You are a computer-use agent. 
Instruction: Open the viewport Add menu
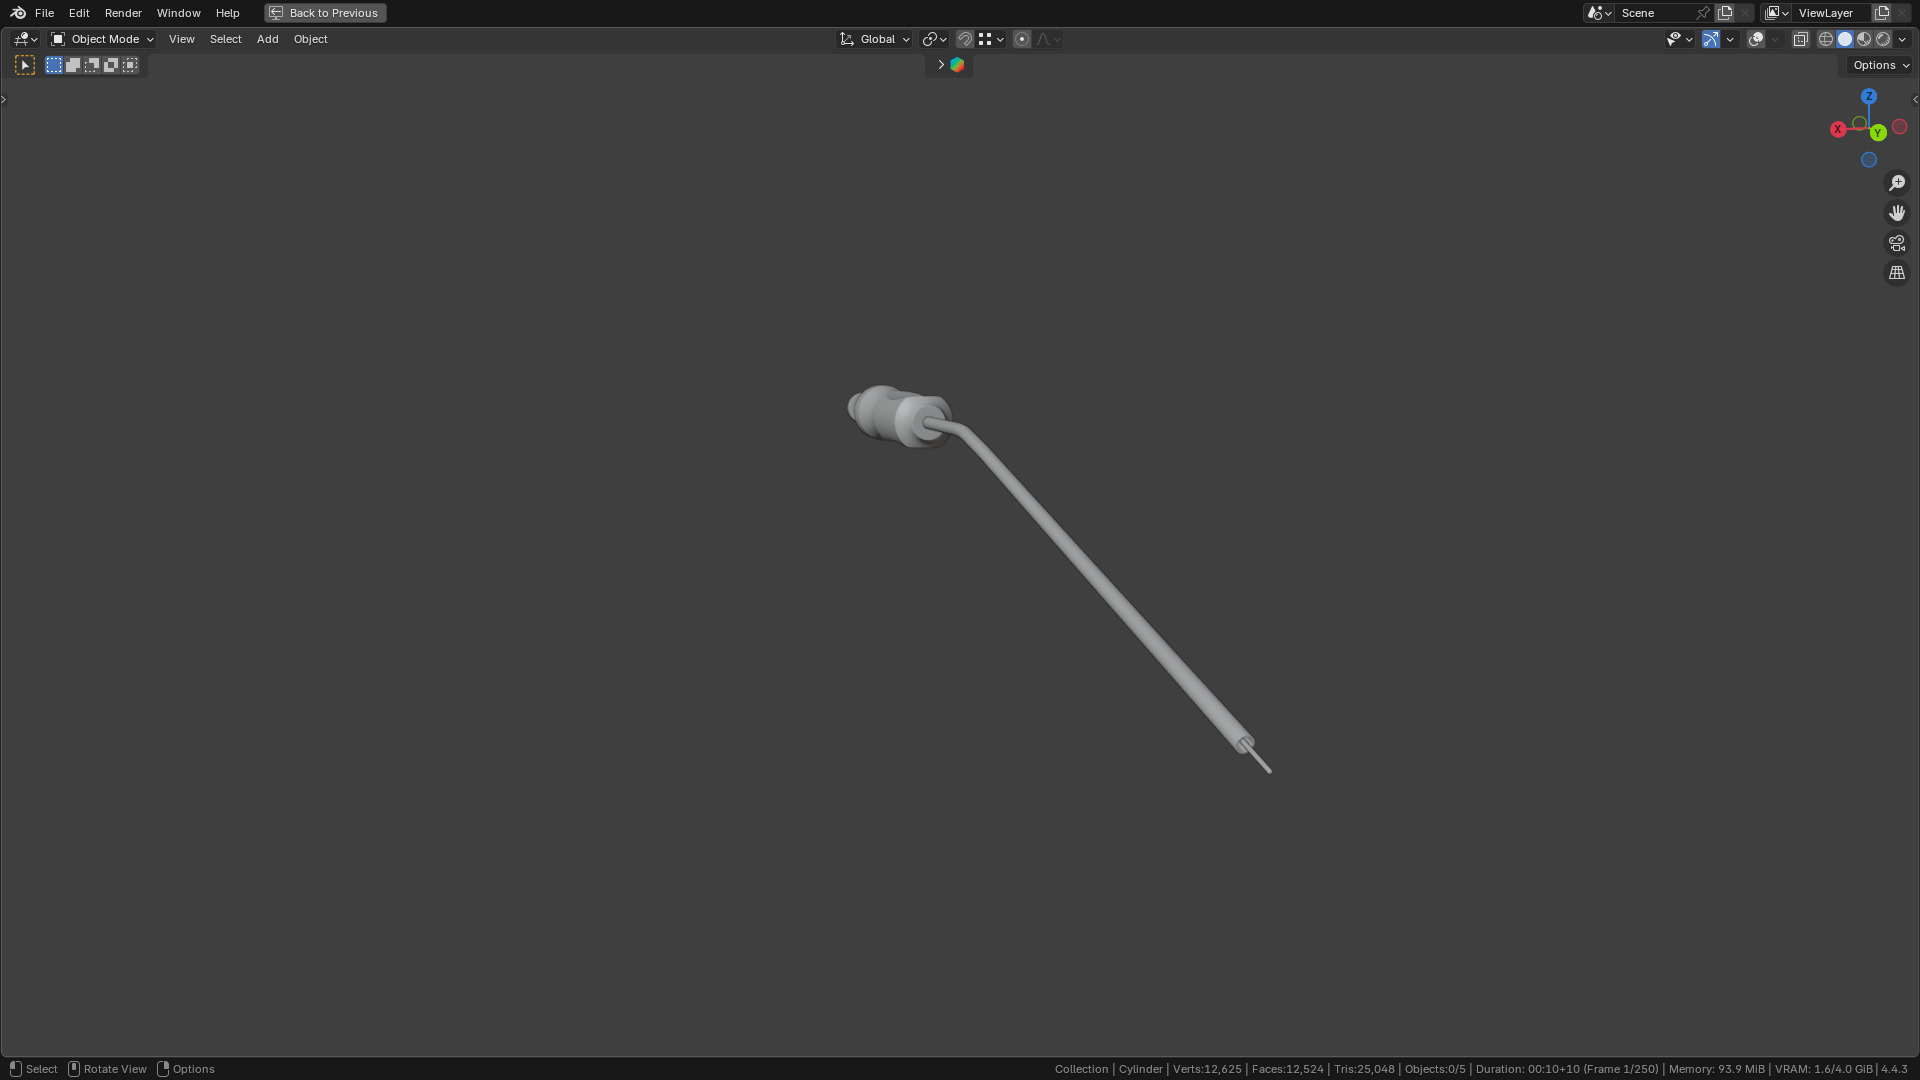[x=267, y=39]
